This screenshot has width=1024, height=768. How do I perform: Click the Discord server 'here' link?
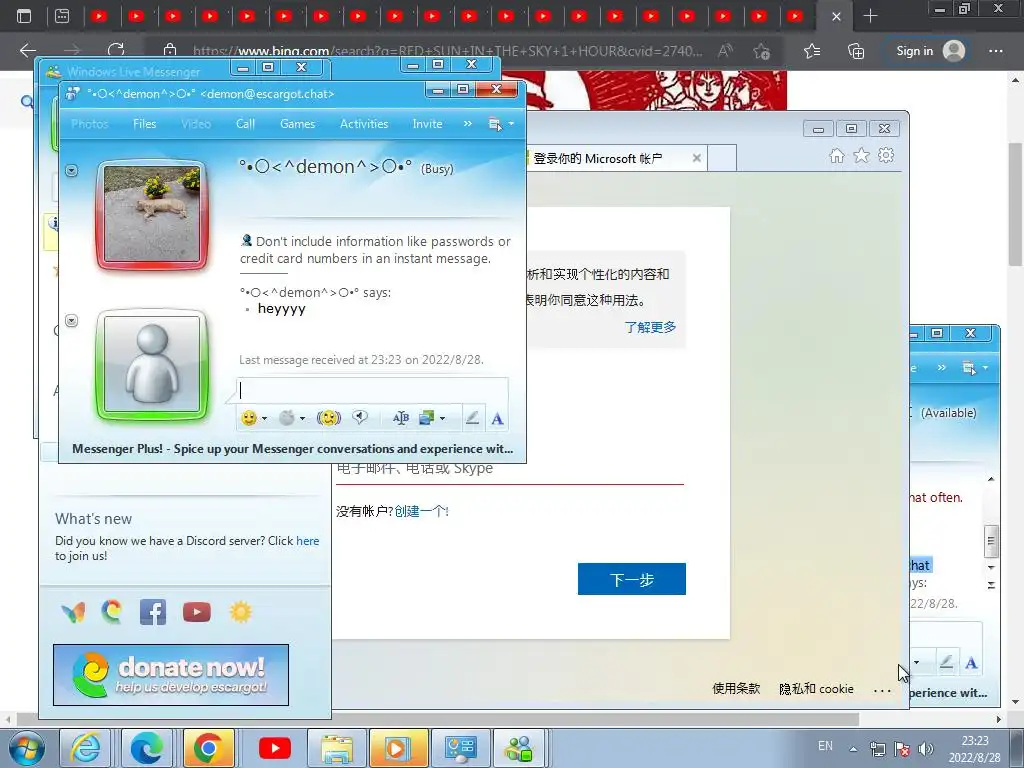click(x=308, y=541)
